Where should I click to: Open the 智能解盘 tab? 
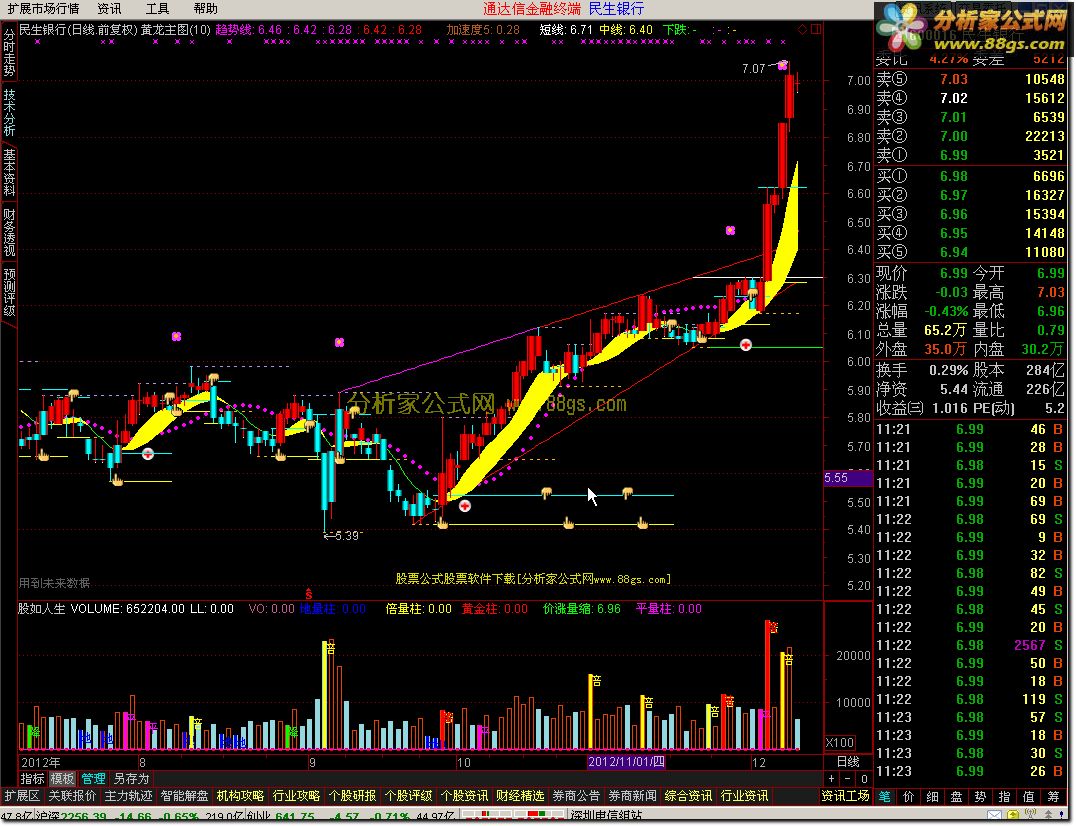click(x=185, y=796)
